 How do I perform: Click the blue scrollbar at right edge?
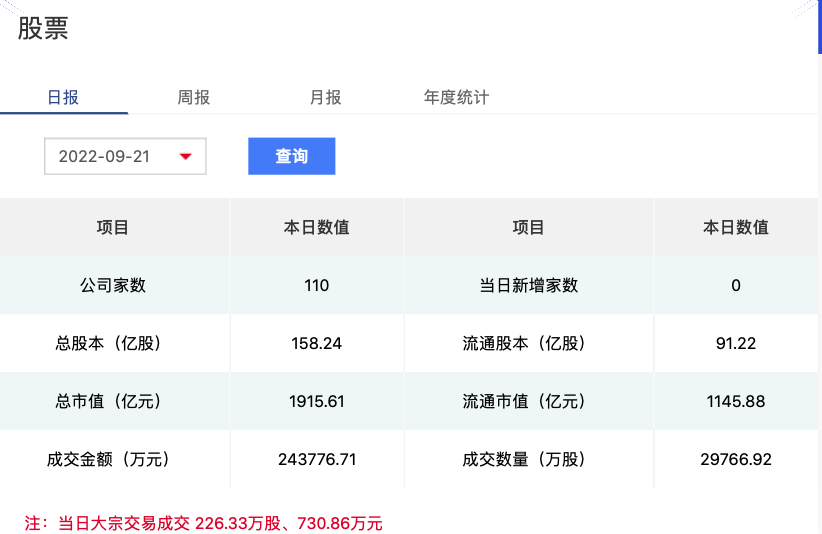(819, 27)
